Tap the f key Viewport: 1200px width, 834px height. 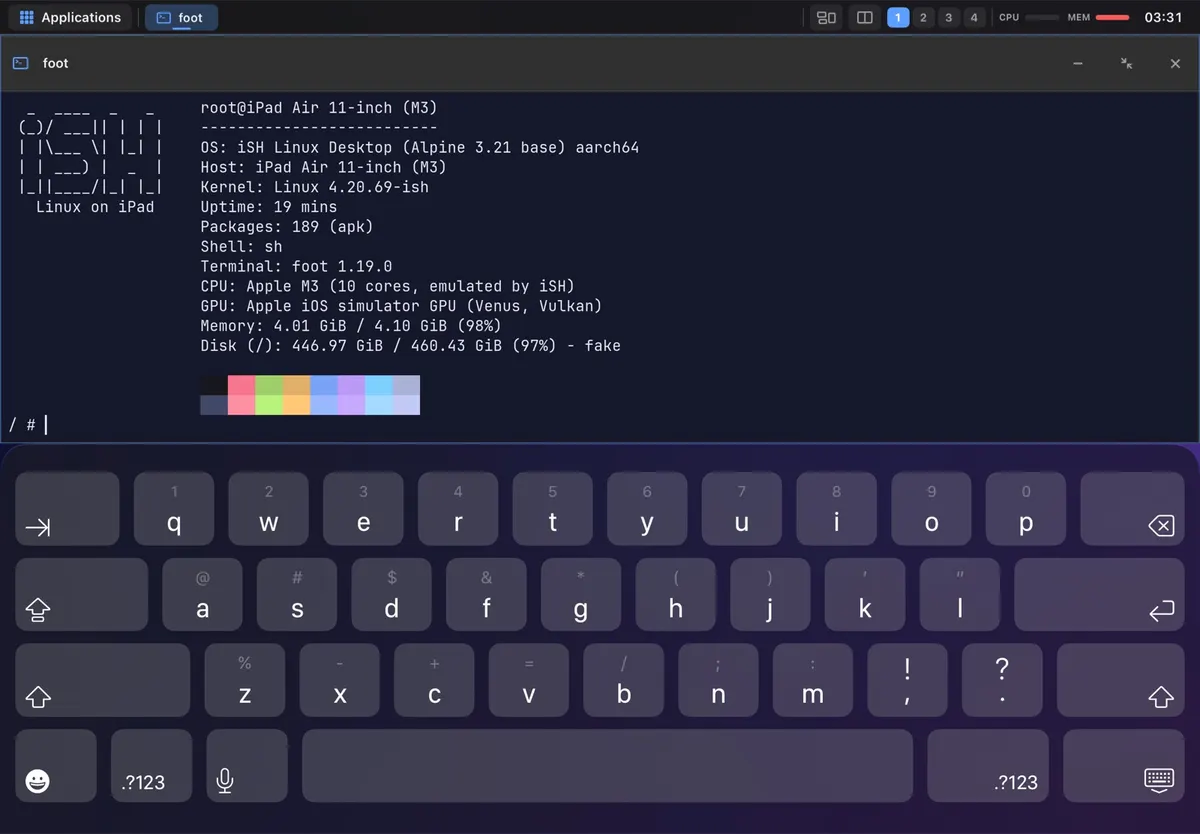[486, 594]
